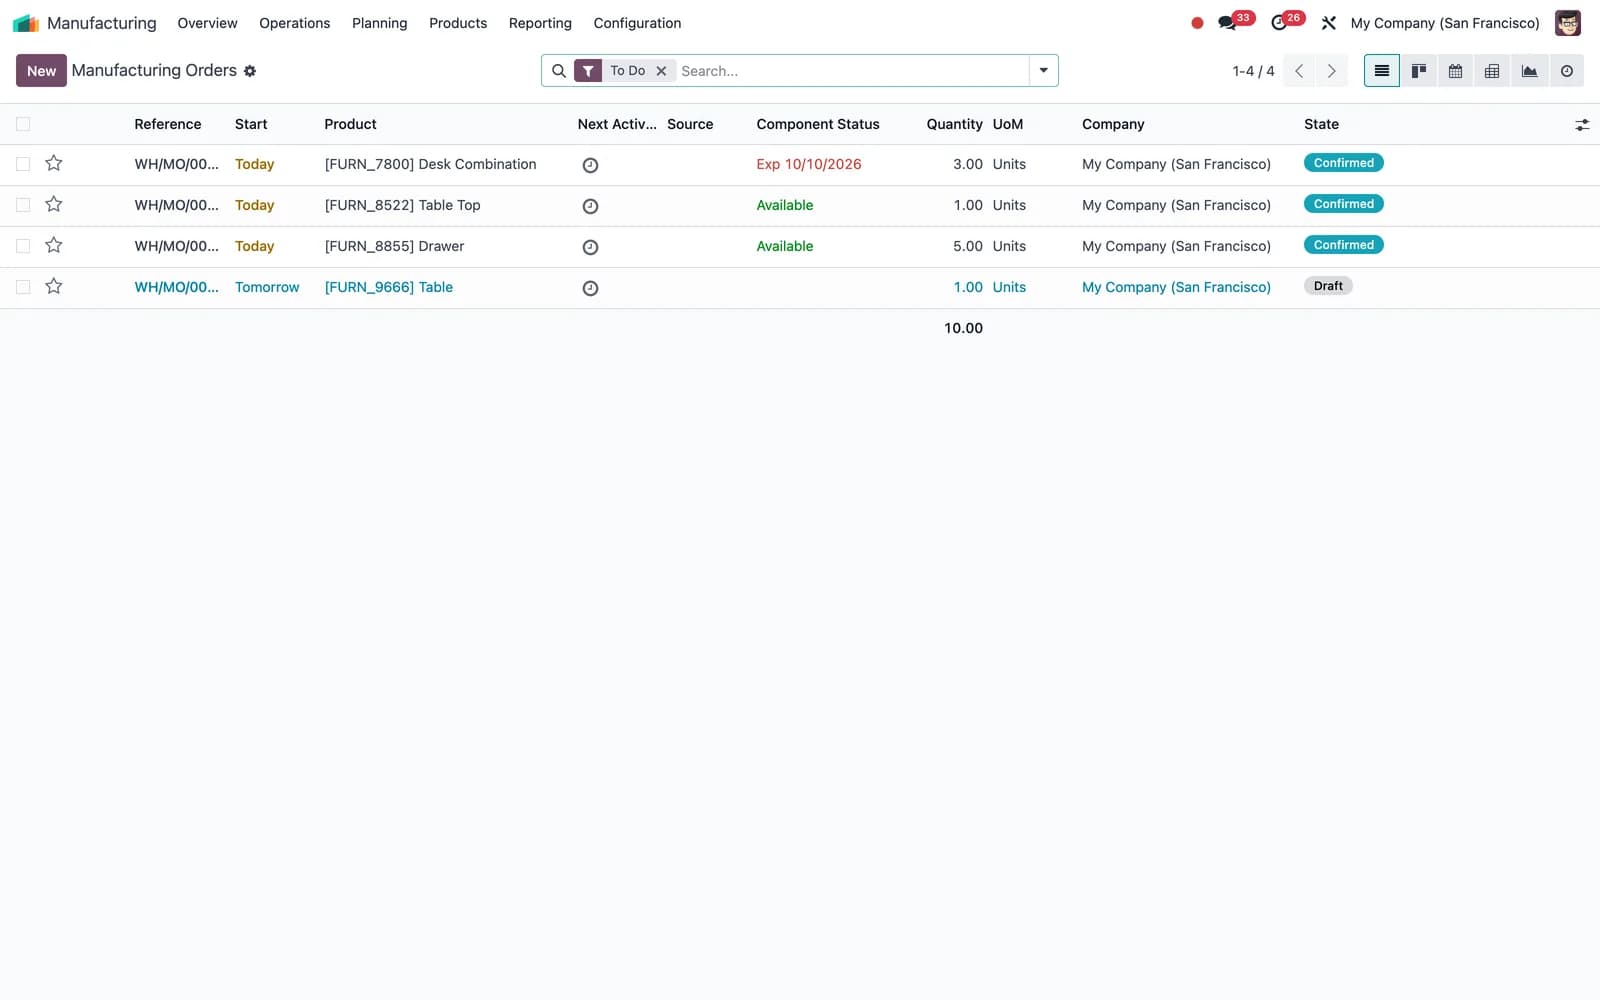Open activity clock for FURN_9666 Table order
Viewport: 1600px width, 1000px height.
point(590,288)
